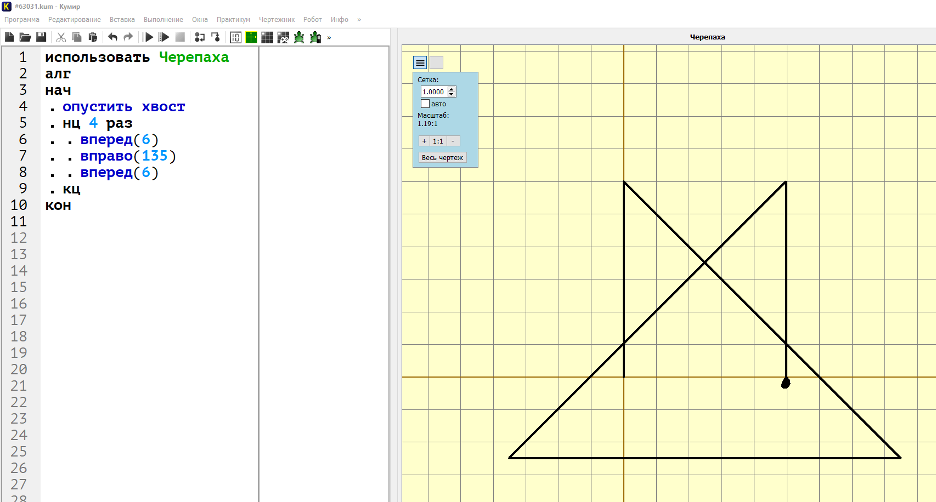
Task: Click the gray button beside the settings toggle
Action: 436,63
